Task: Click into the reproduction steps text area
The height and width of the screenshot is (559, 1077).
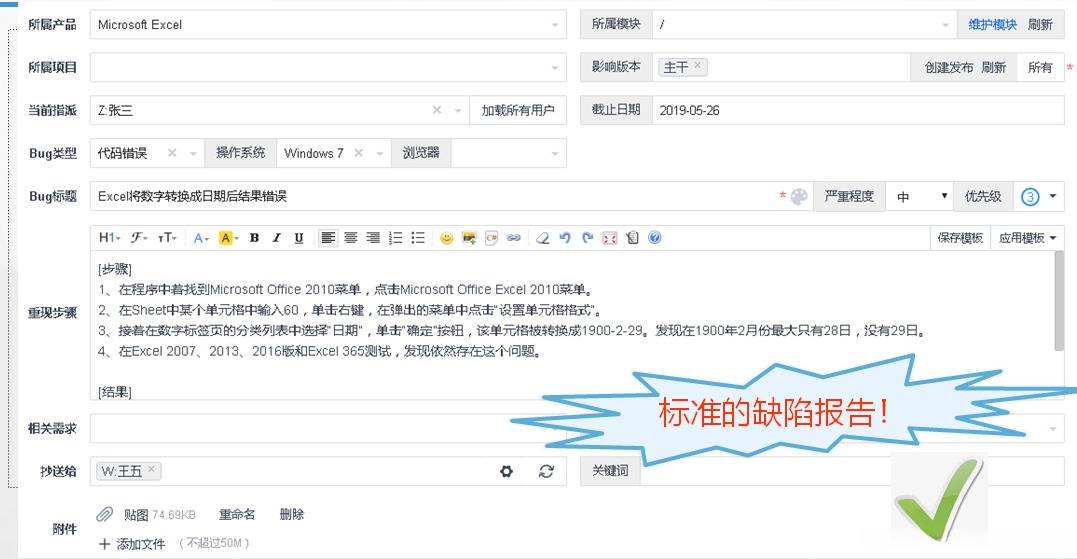Action: (x=572, y=325)
